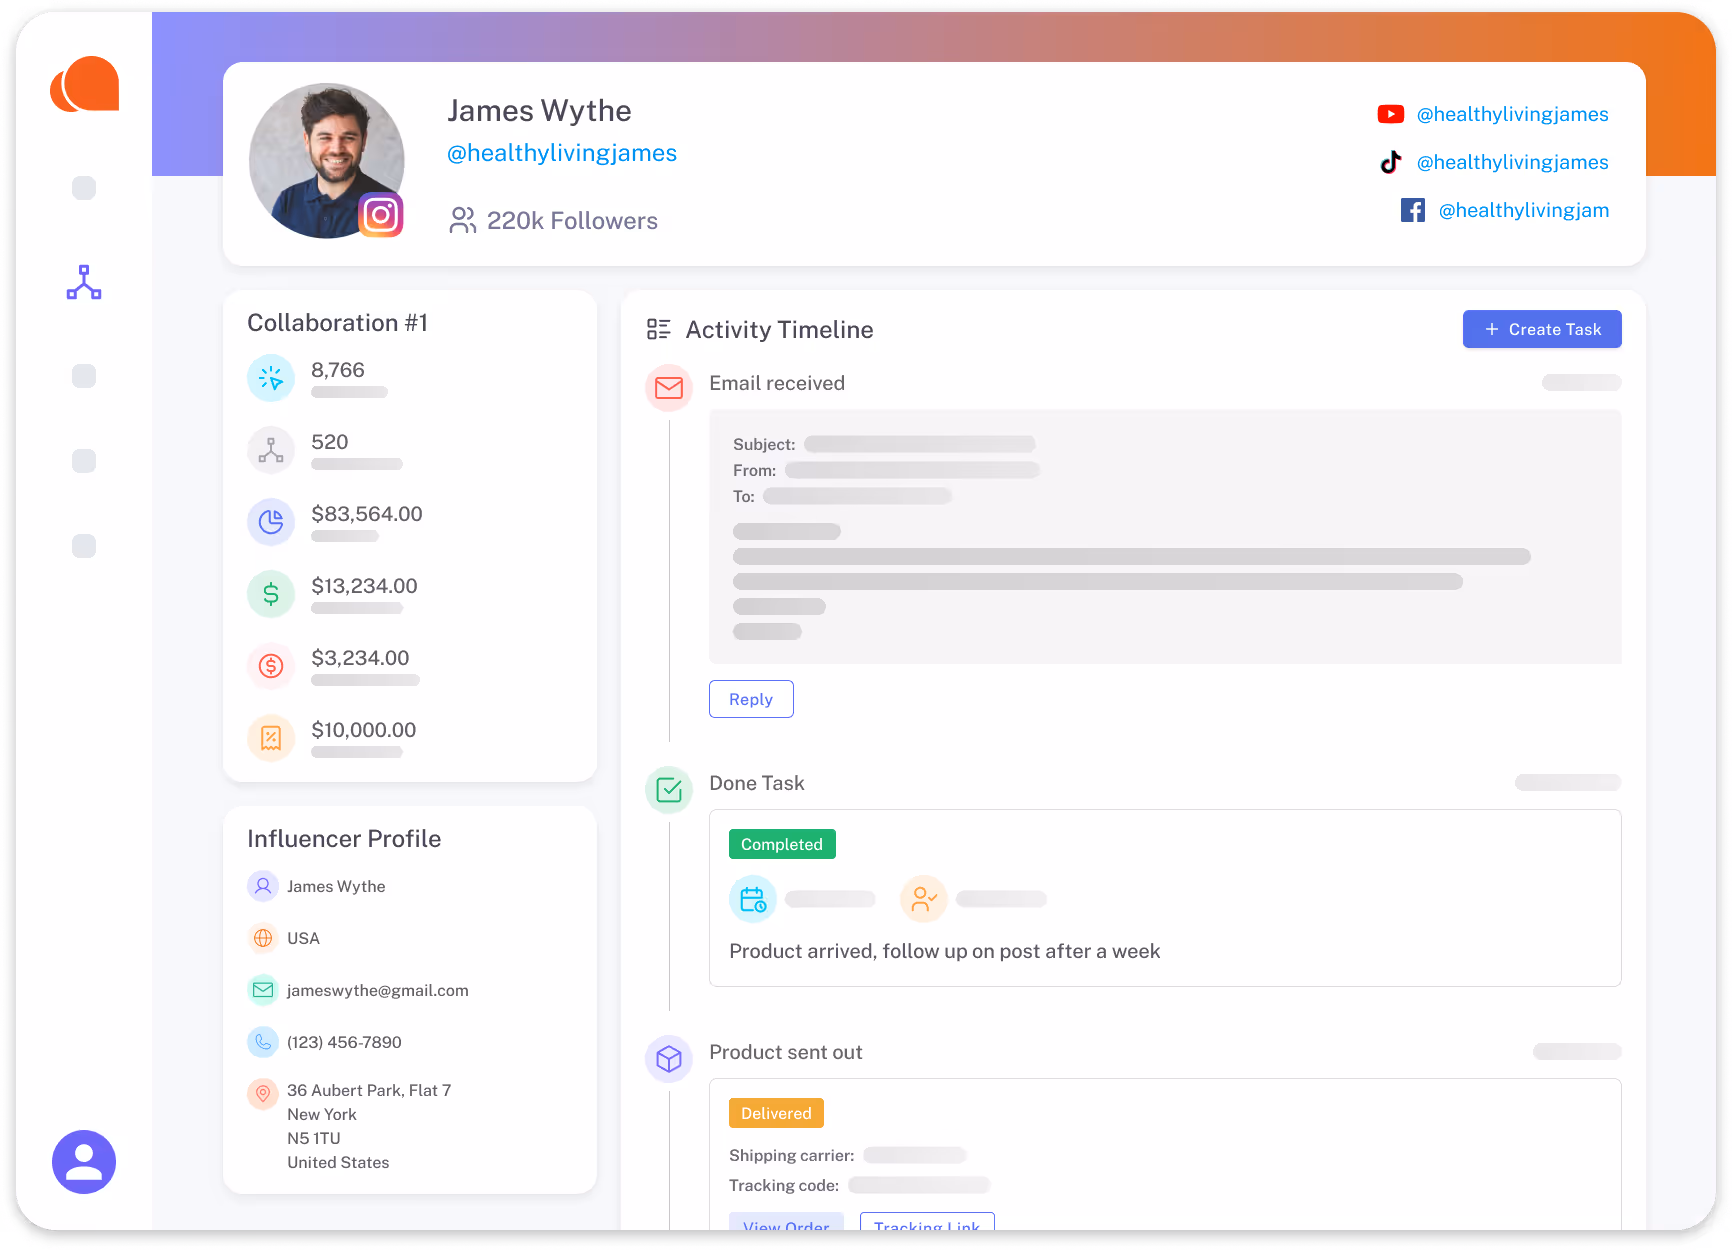Screen dimensions: 1732x1250
Task: Click the YouTube icon
Action: point(1391,114)
